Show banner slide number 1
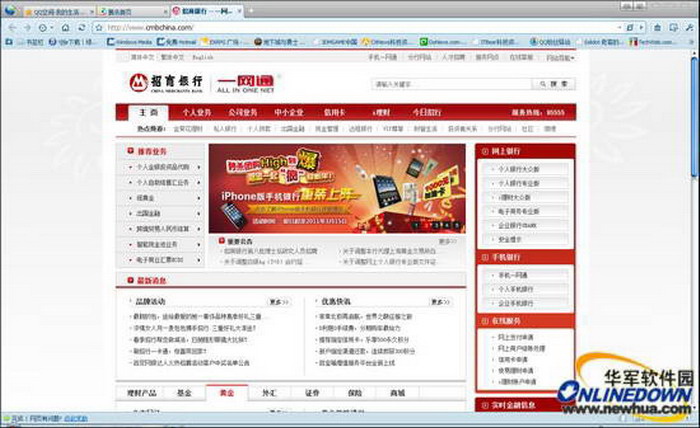The height and width of the screenshot is (428, 700). (x=416, y=225)
